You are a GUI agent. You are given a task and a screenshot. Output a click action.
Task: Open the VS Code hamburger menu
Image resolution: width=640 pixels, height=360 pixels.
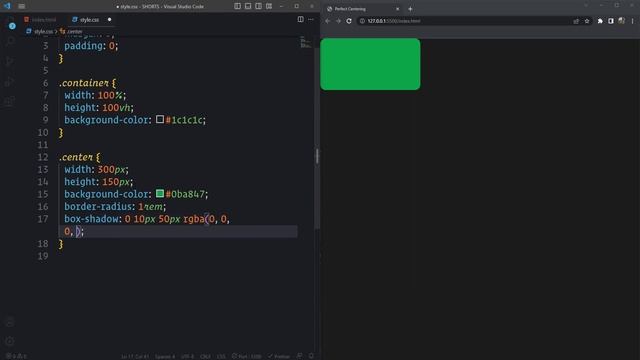tap(22, 6)
